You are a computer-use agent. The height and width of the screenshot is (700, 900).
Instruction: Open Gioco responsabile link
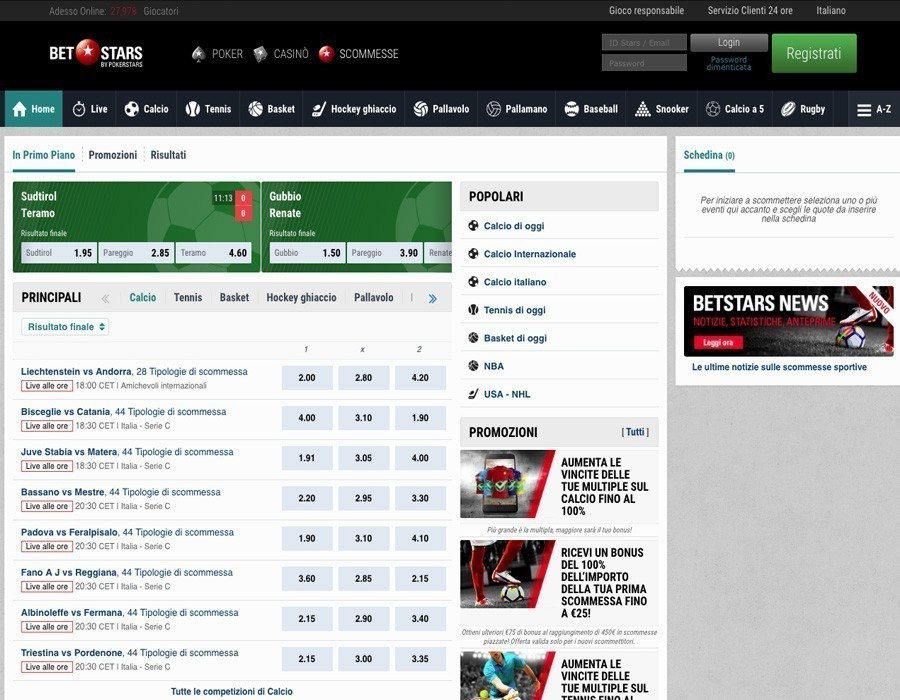(646, 10)
